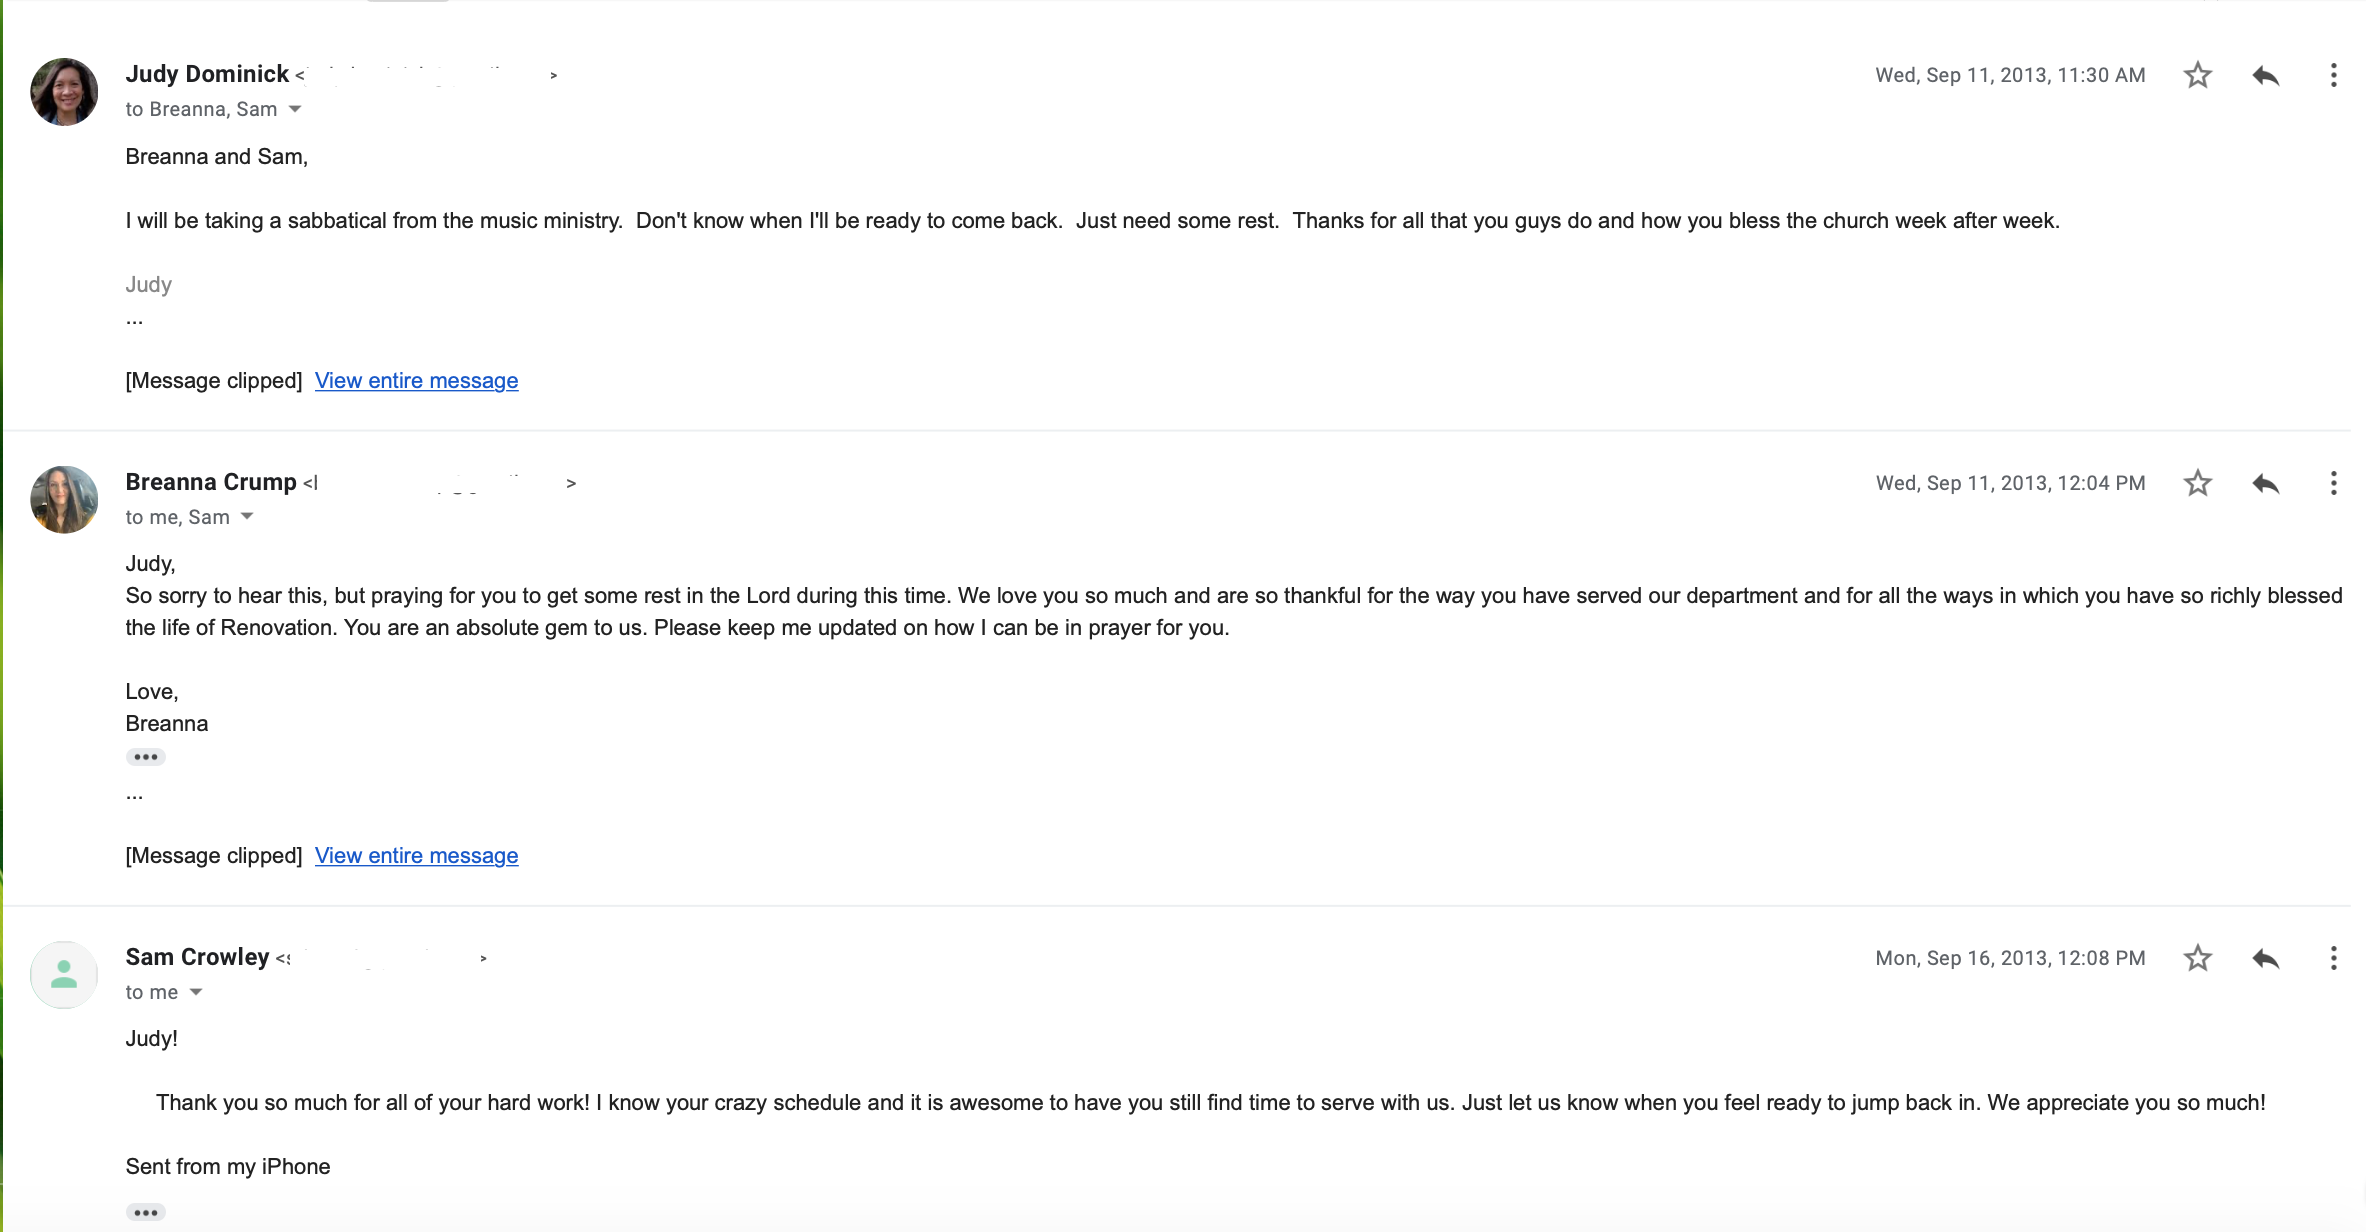
Task: Reply to Judy Dominick's email
Action: (x=2265, y=75)
